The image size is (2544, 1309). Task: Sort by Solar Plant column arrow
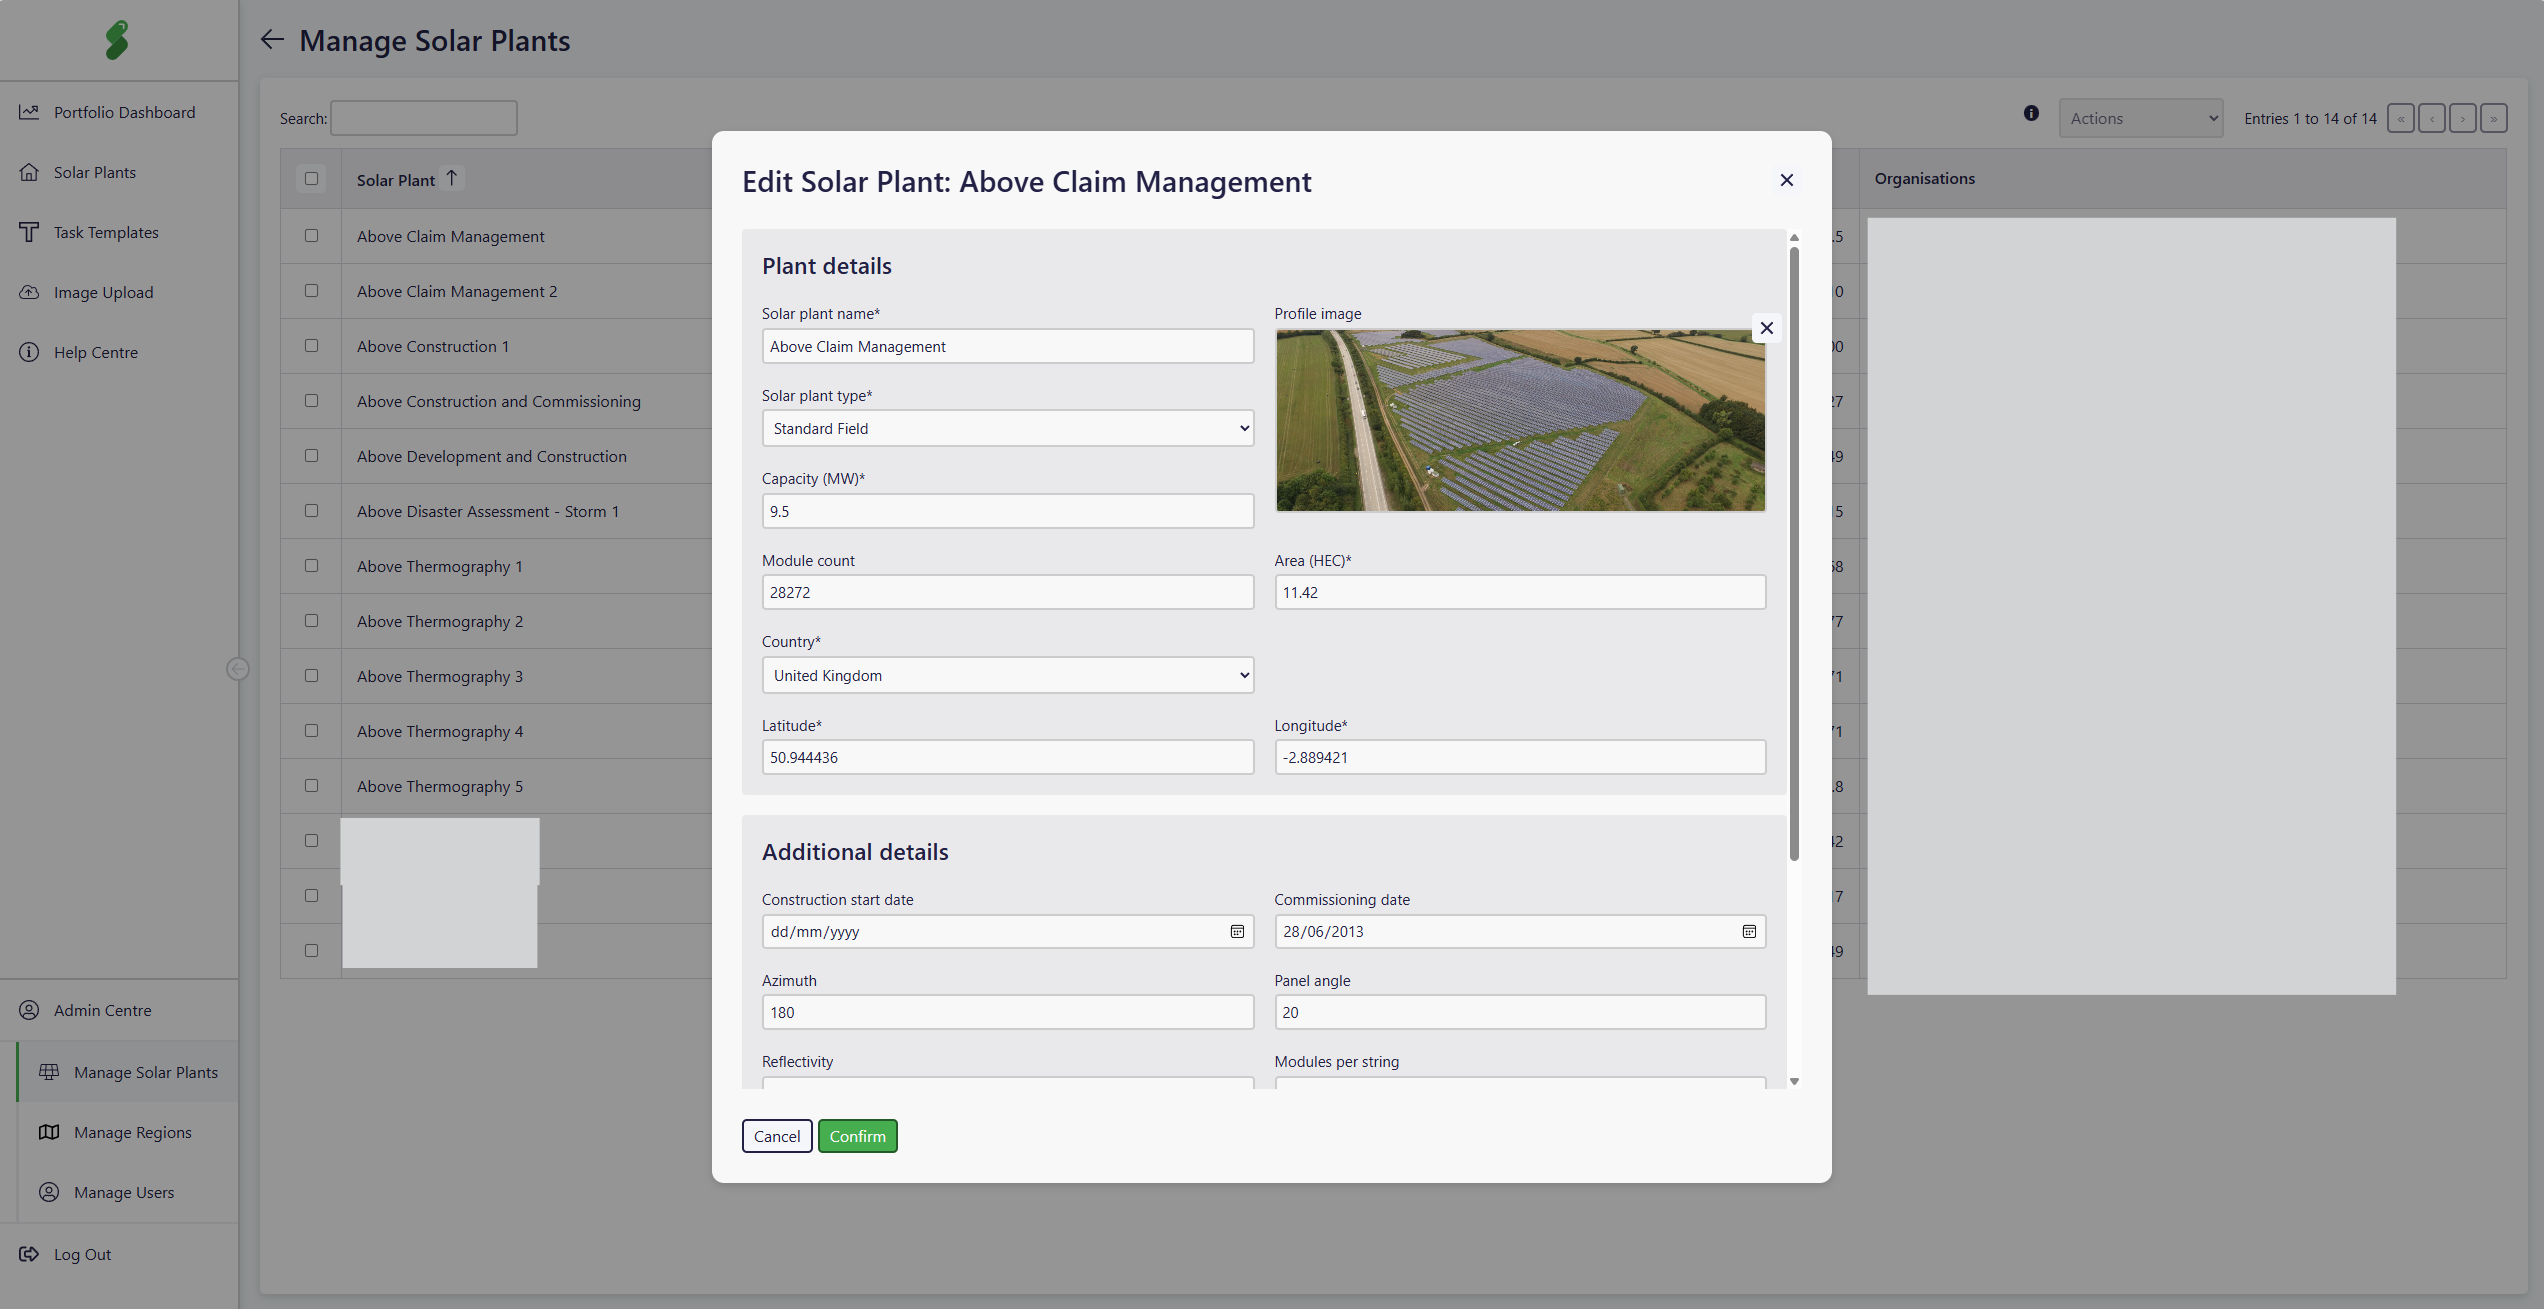(x=452, y=178)
